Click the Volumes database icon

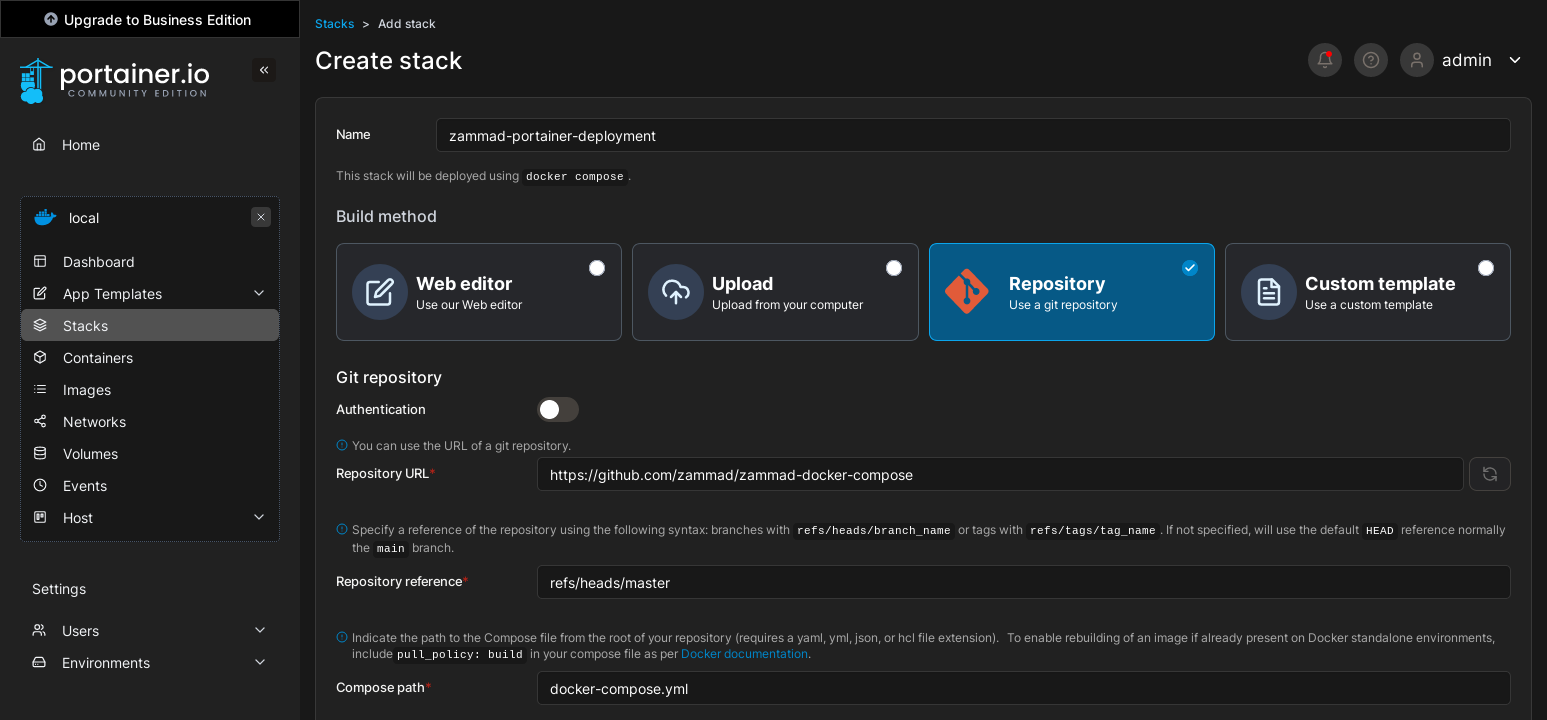point(40,453)
